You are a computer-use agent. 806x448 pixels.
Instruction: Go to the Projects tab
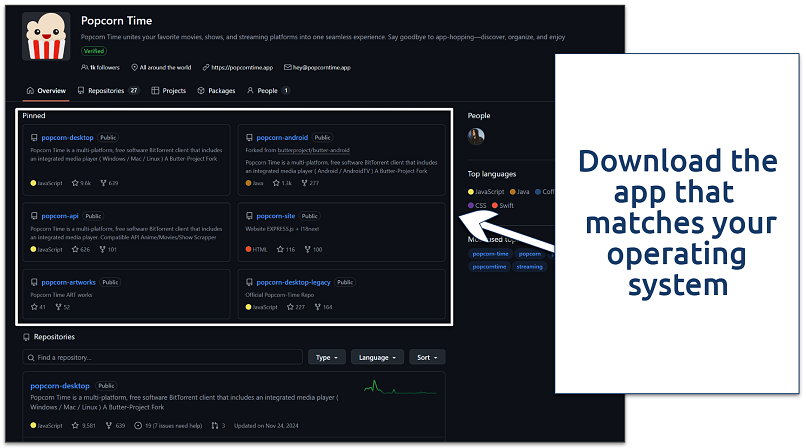click(x=169, y=90)
